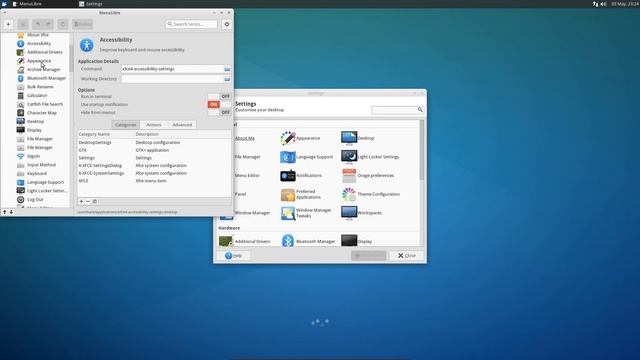The image size is (640, 360).
Task: Click the Revert button in MenuLibre toolbar
Action: [63, 24]
